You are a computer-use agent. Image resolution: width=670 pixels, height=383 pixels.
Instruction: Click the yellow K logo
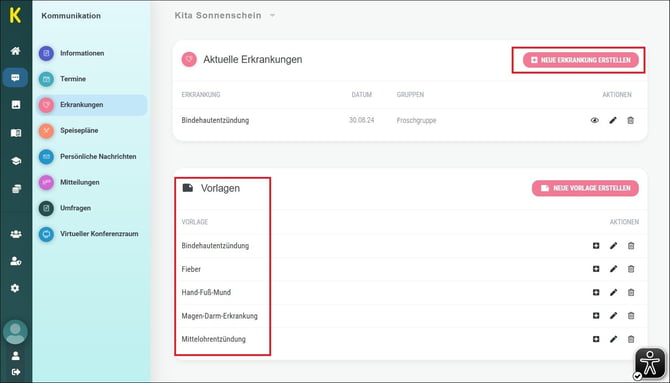coord(15,15)
